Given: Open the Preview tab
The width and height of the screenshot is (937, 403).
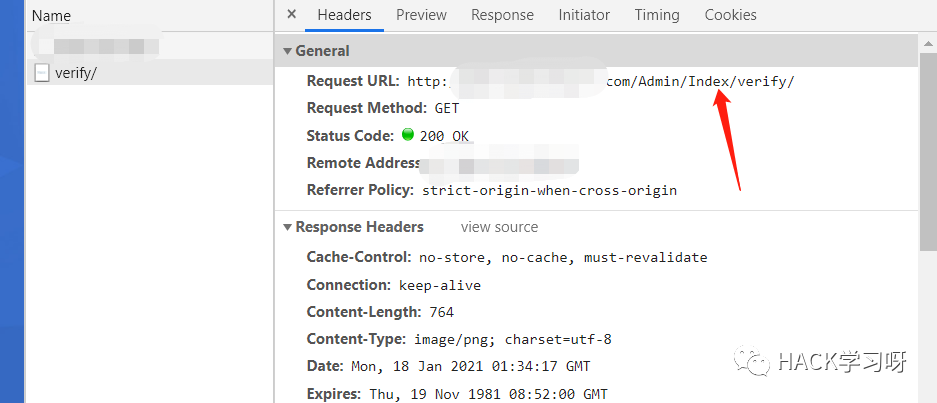Looking at the screenshot, I should point(421,15).
